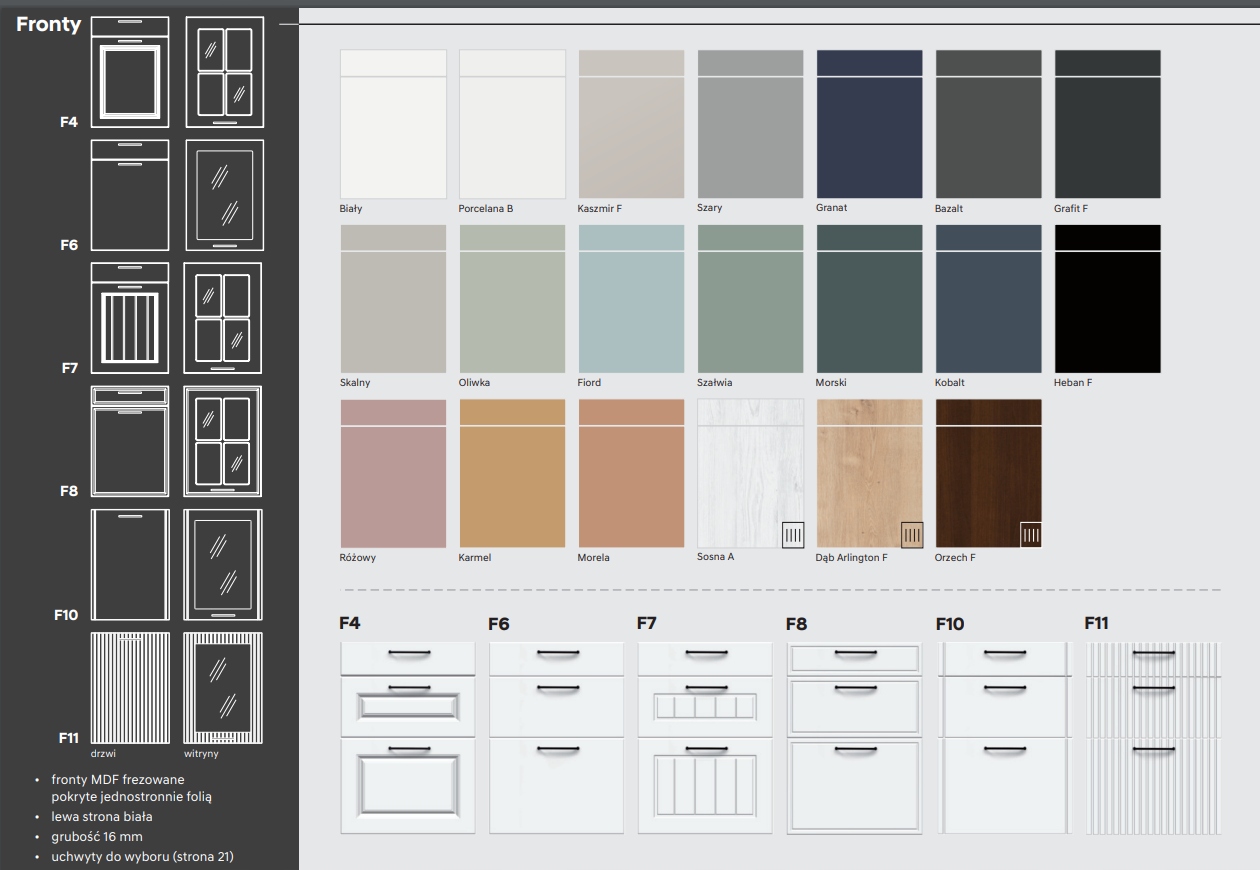This screenshot has width=1260, height=870.
Task: Choose the Fiord light blue swatch
Action: point(631,298)
